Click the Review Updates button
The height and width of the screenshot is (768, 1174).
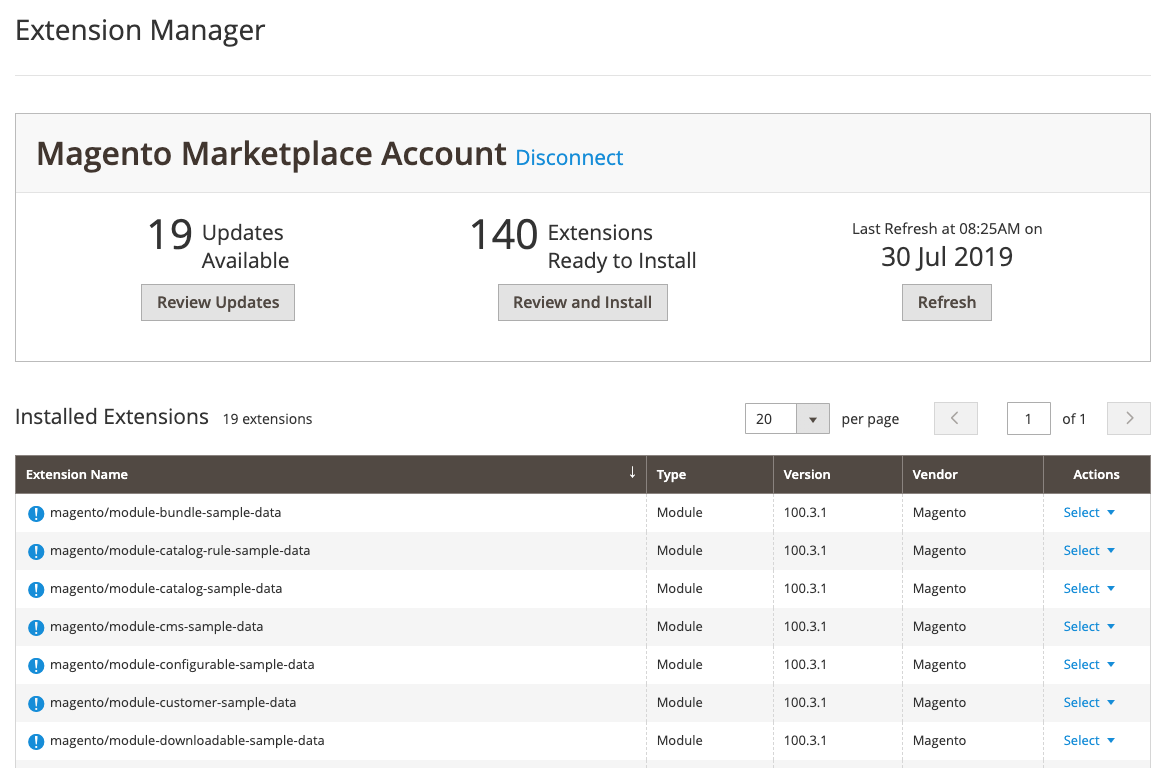(x=217, y=302)
